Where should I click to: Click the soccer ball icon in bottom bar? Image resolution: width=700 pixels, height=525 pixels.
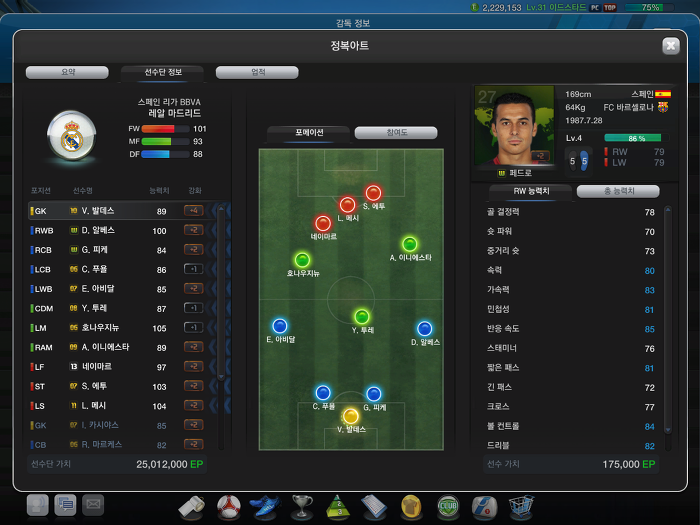click(229, 507)
